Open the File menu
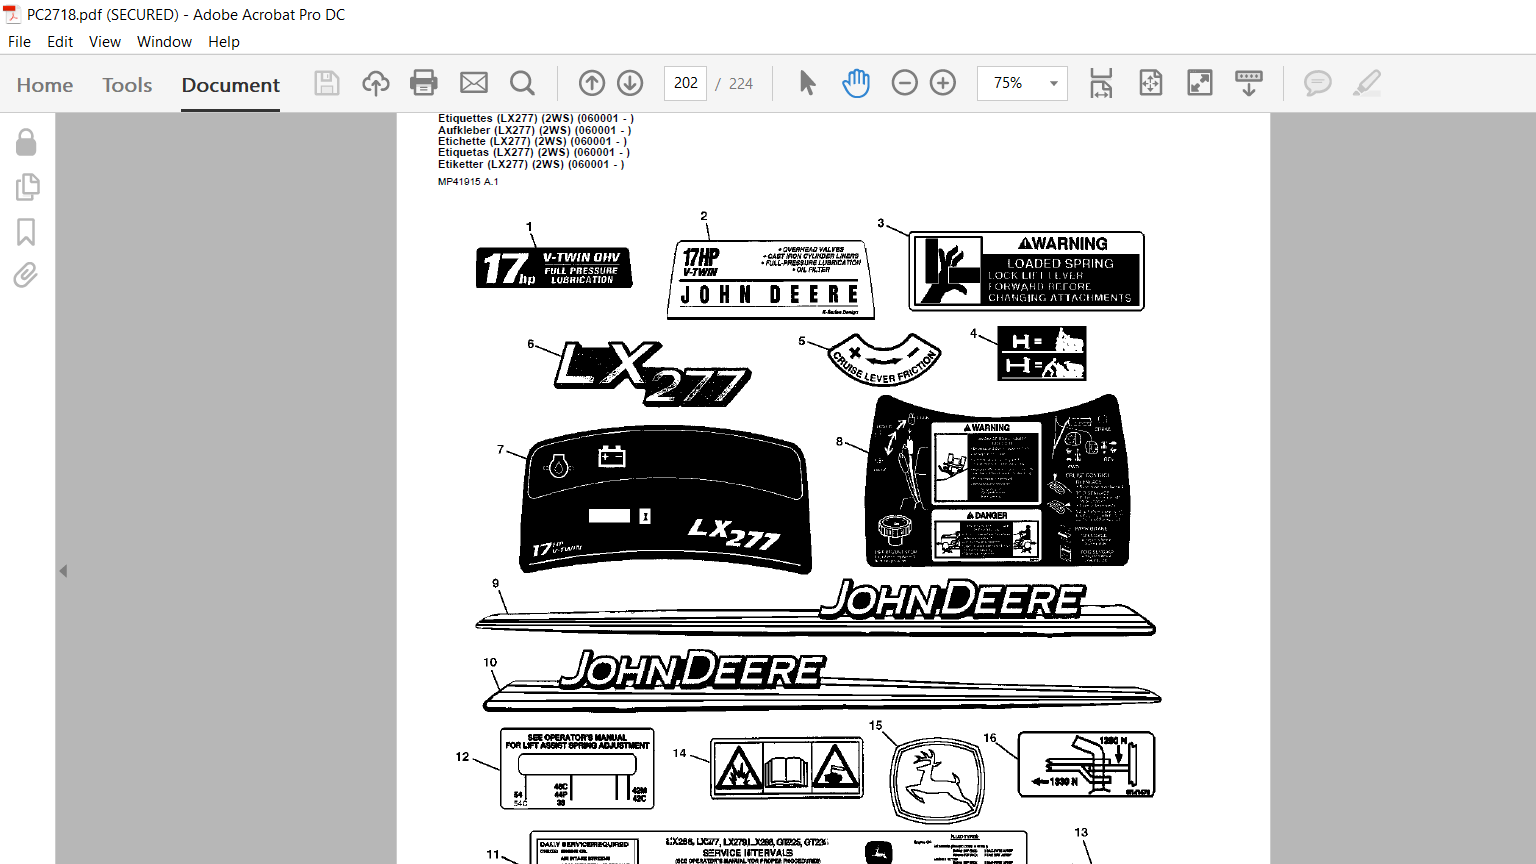1536x864 pixels. click(19, 42)
